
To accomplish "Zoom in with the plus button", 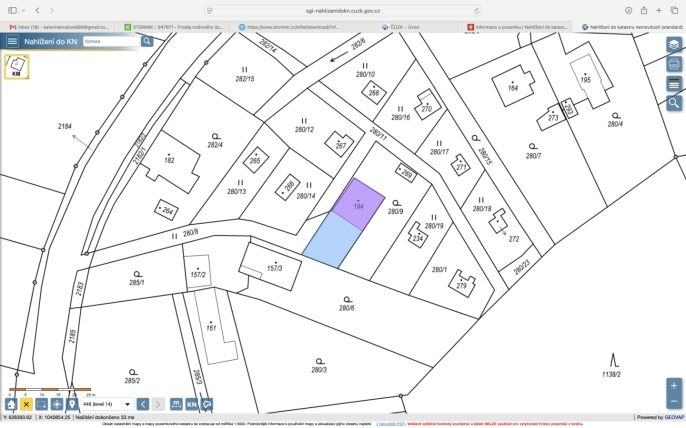I will (674, 386).
